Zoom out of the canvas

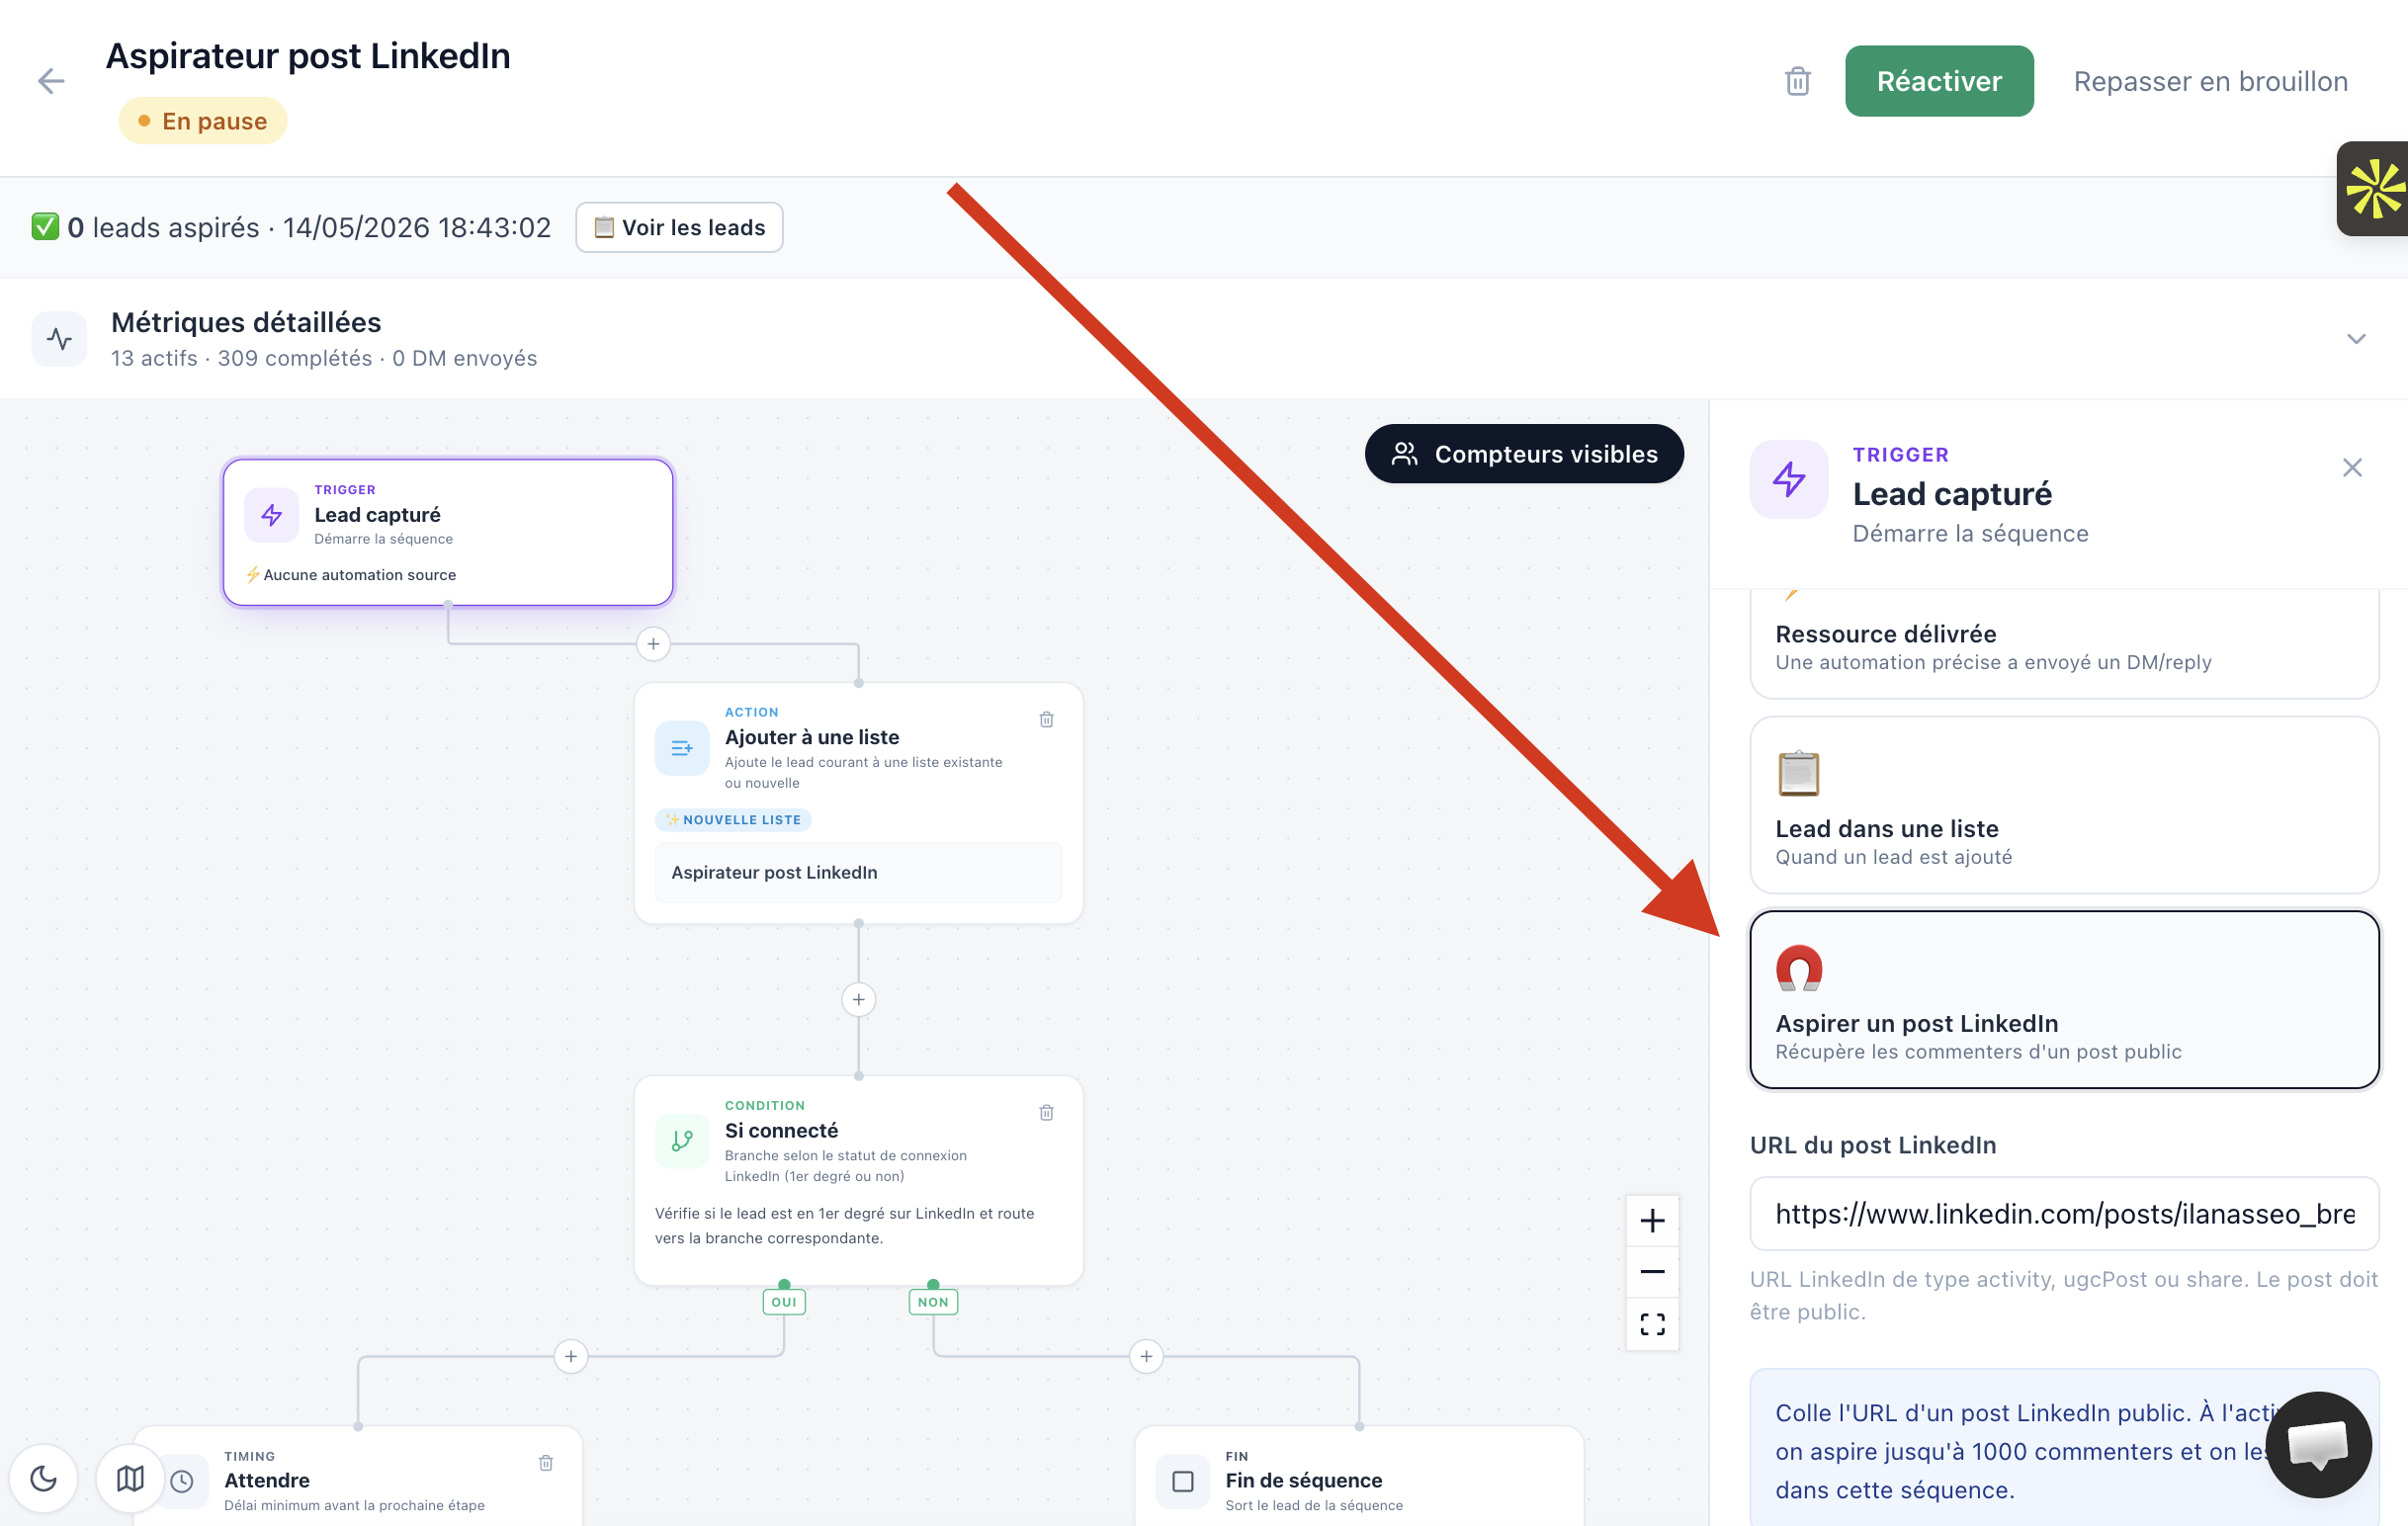click(1652, 1272)
